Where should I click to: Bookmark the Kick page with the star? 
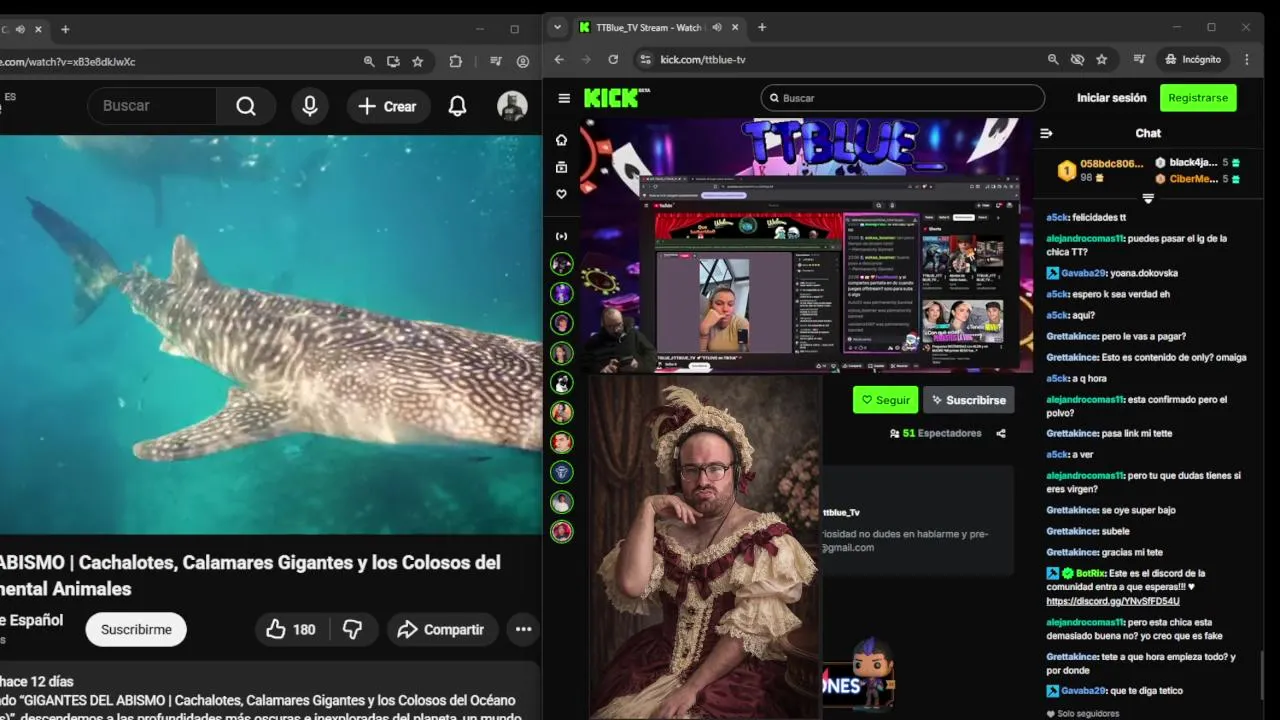pyautogui.click(x=1101, y=59)
